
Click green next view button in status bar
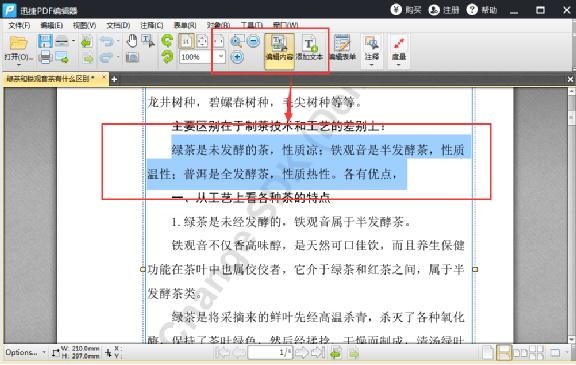[x=353, y=353]
